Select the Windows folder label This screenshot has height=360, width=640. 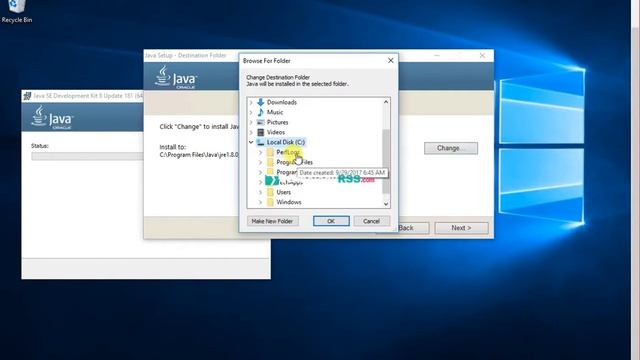(289, 202)
